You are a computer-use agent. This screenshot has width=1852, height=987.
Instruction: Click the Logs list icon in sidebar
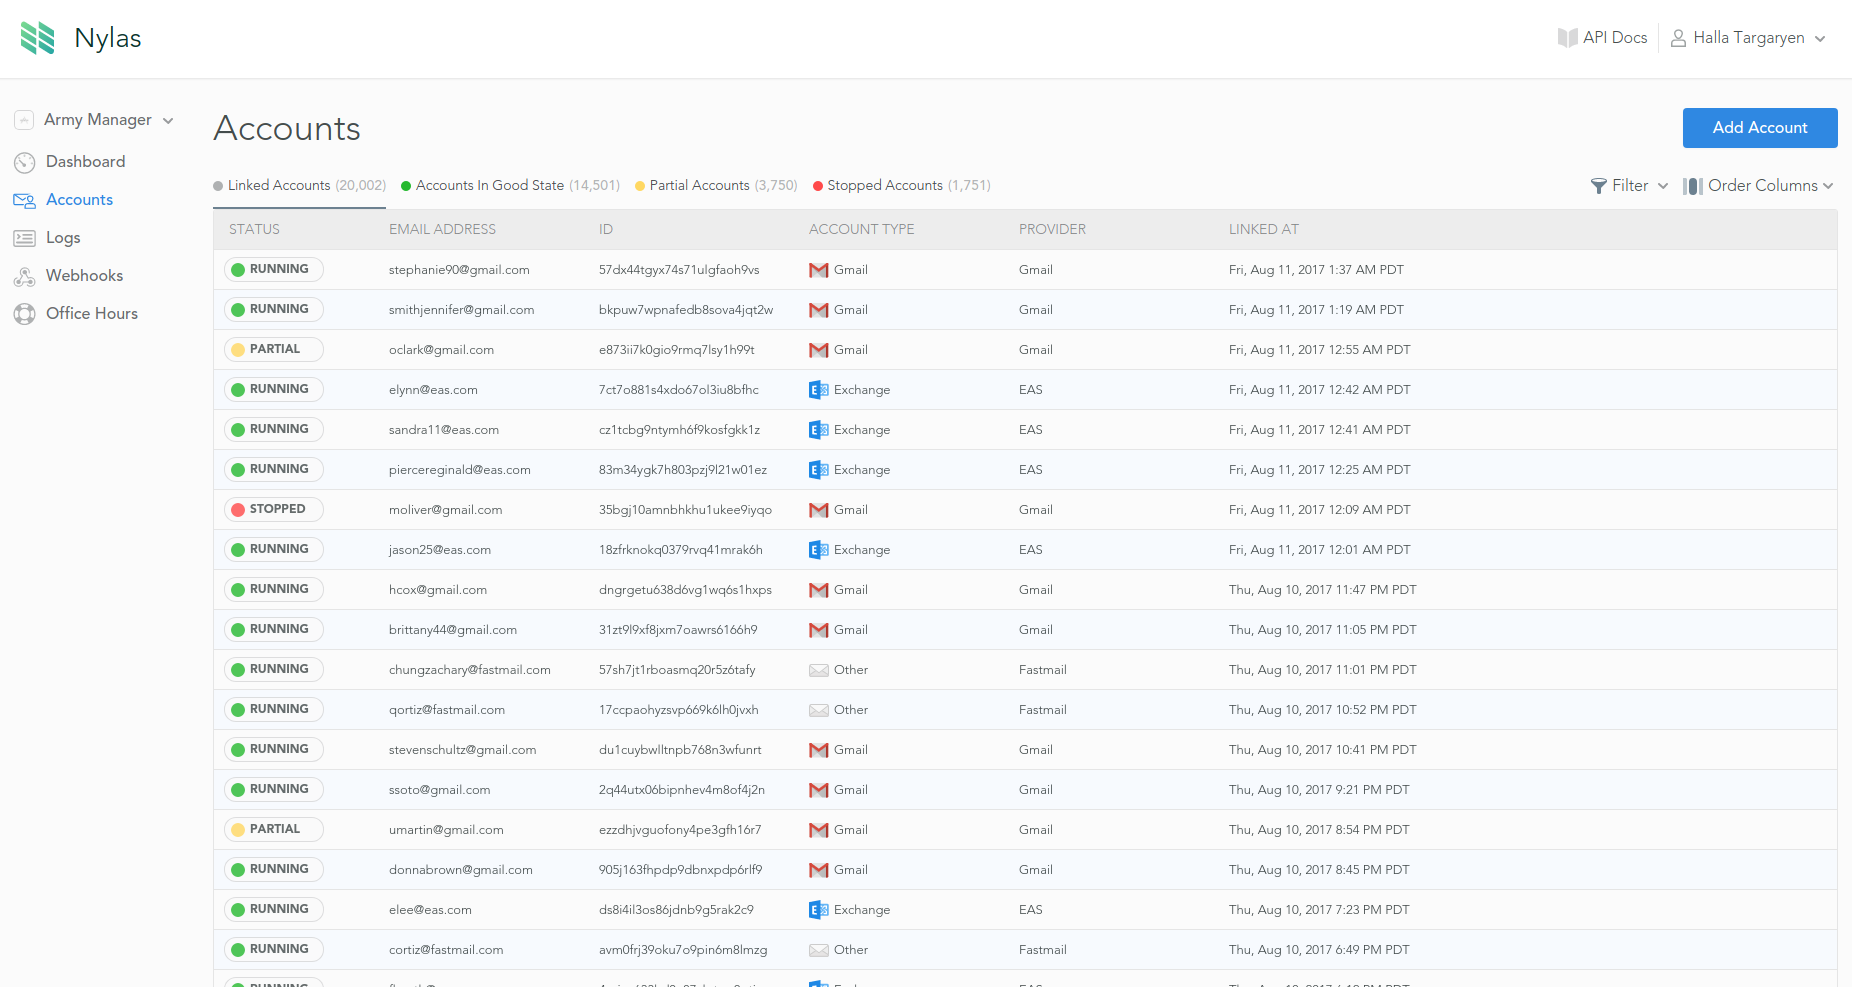tap(25, 238)
